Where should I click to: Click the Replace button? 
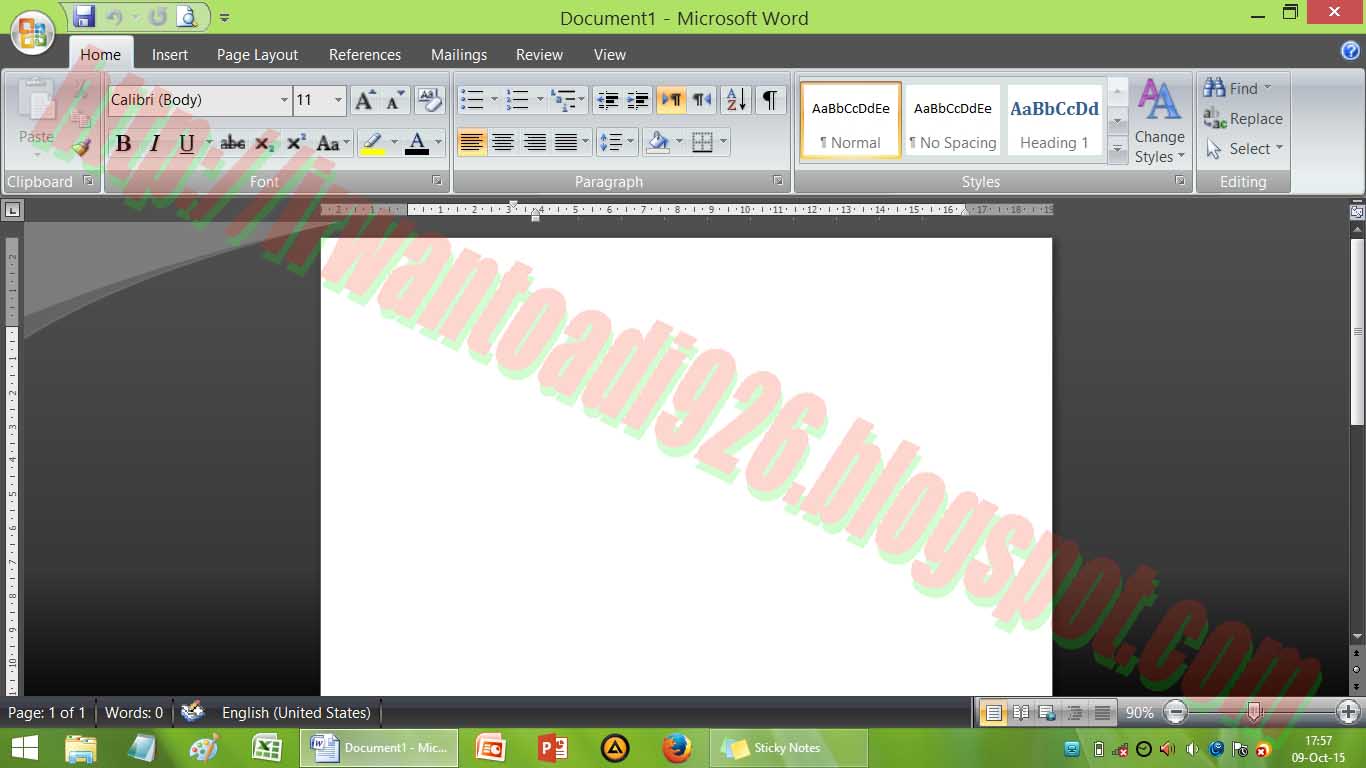(1243, 118)
